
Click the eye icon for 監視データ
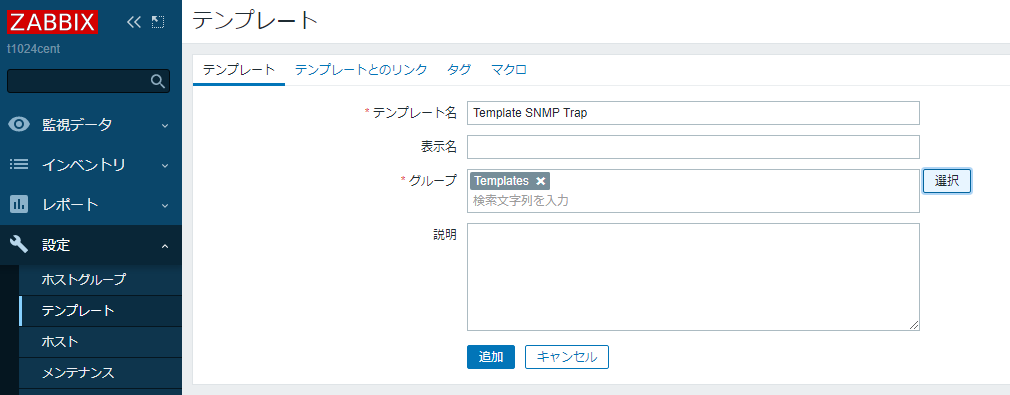point(19,124)
